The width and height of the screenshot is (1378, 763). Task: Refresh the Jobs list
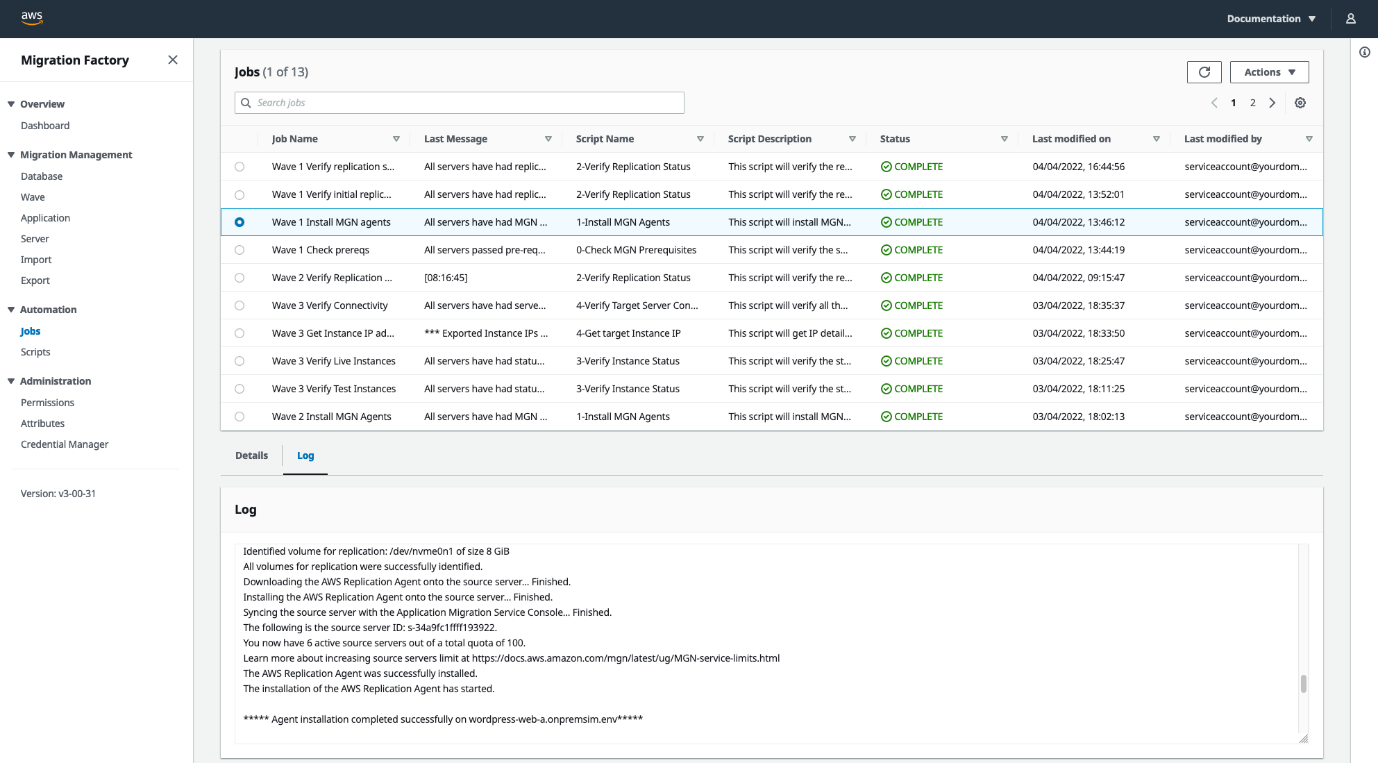(x=1204, y=71)
